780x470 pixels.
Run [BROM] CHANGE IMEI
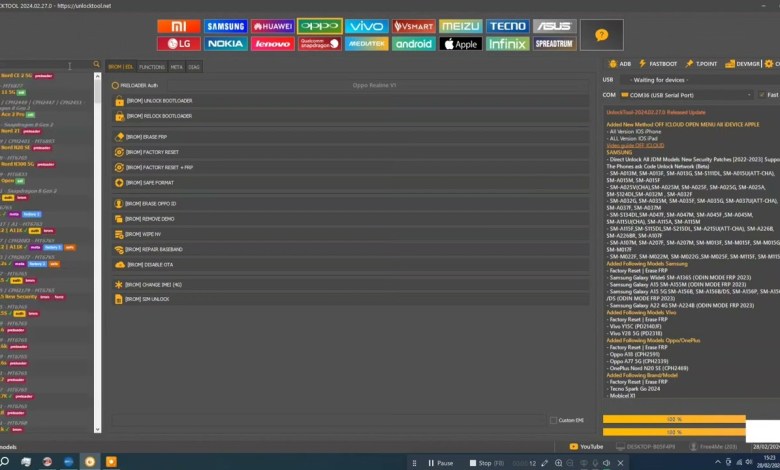coord(351,285)
